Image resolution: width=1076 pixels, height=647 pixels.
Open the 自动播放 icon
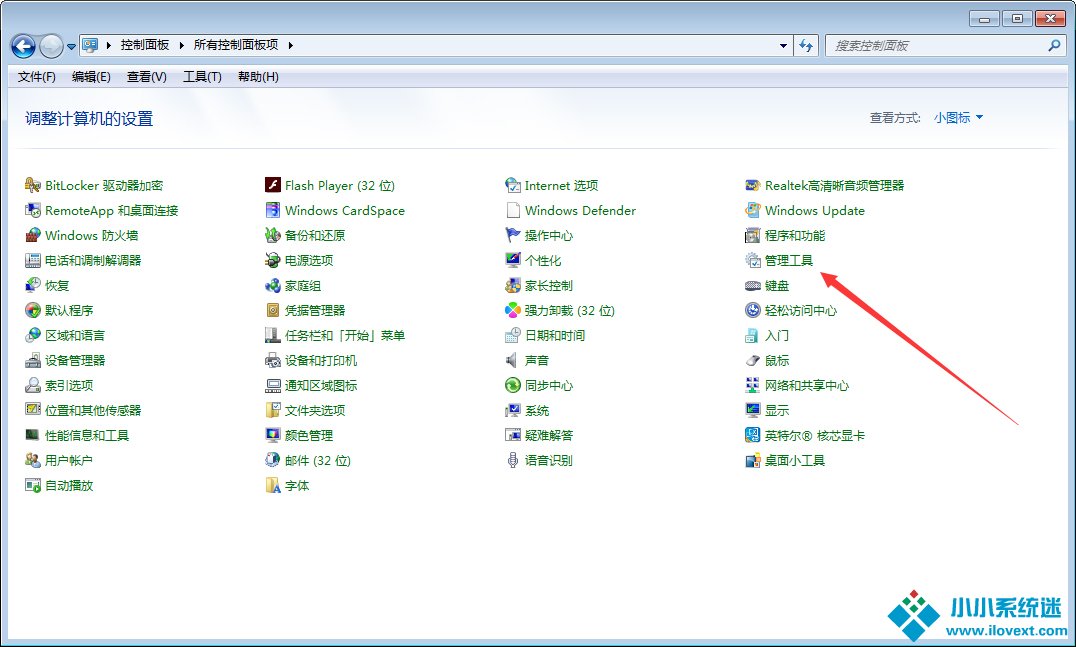33,485
